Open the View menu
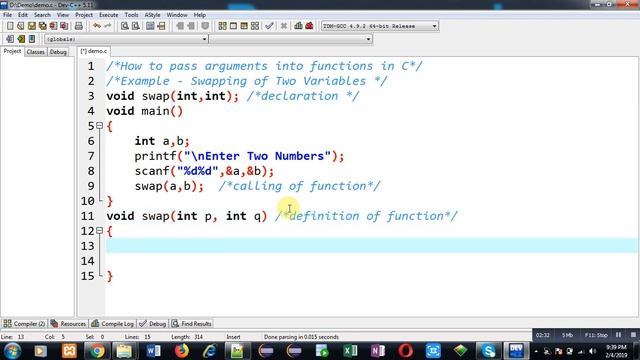Viewport: 640px width, 360px height. [62, 15]
